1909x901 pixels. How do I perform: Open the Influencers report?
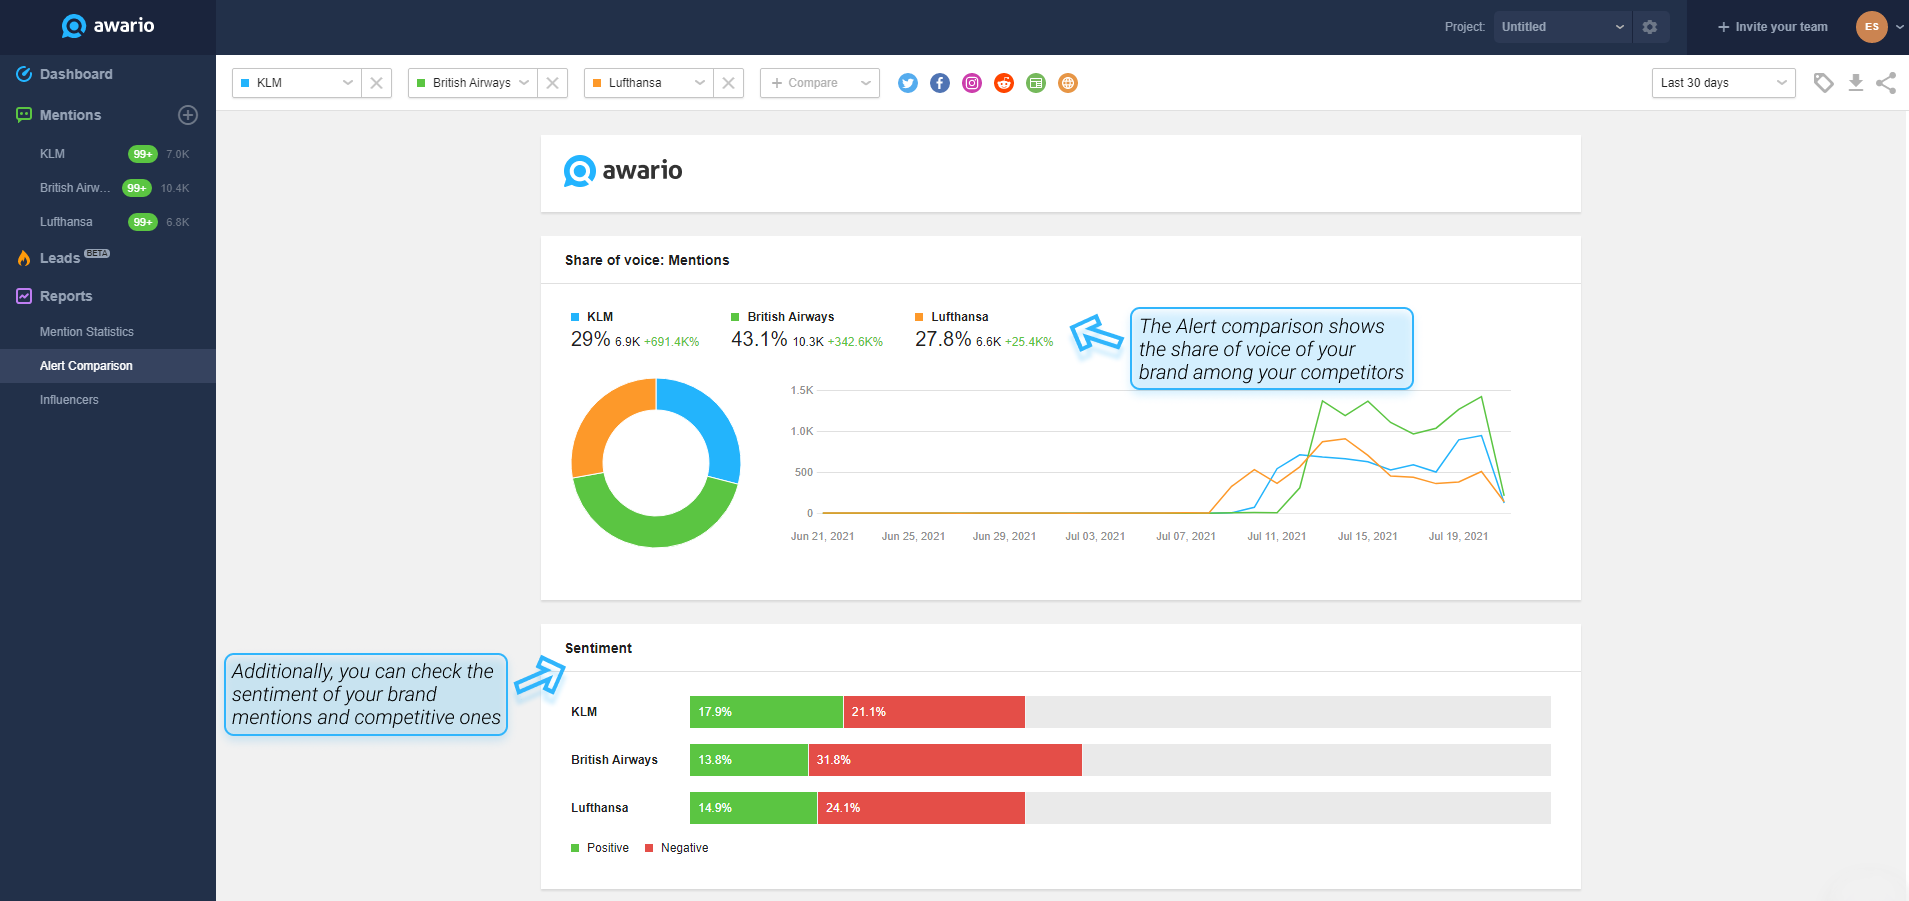(69, 400)
